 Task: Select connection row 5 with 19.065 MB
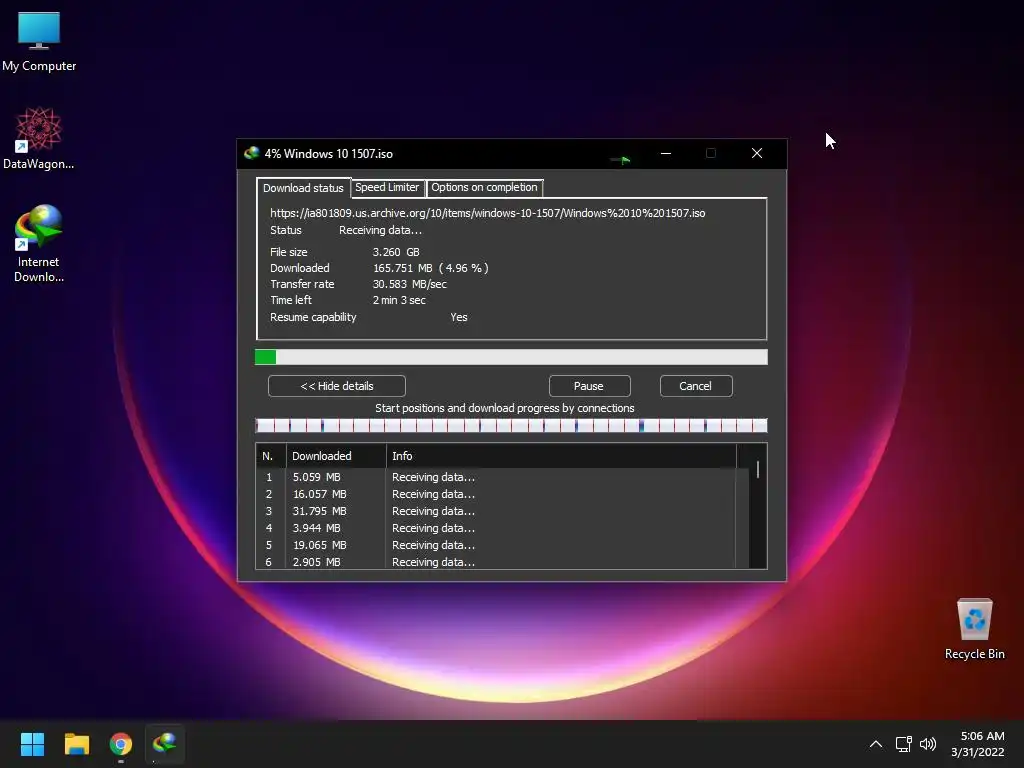[x=496, y=545]
